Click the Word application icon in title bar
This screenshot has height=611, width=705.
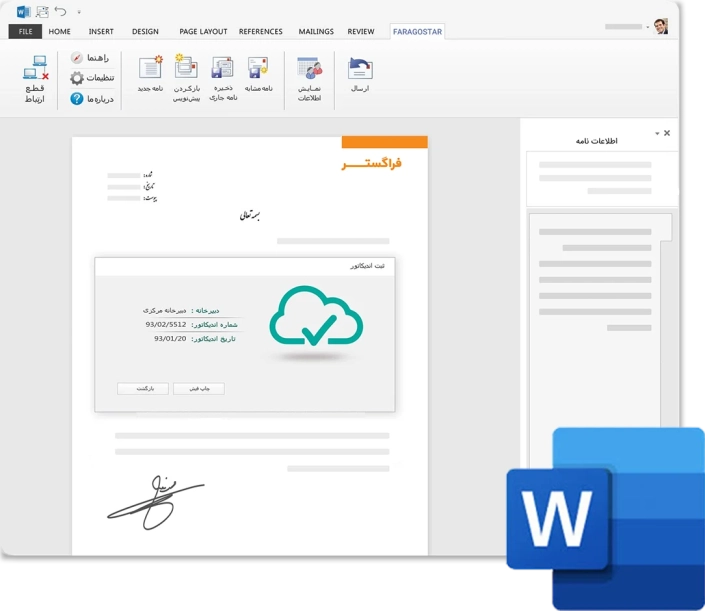pyautogui.click(x=23, y=12)
